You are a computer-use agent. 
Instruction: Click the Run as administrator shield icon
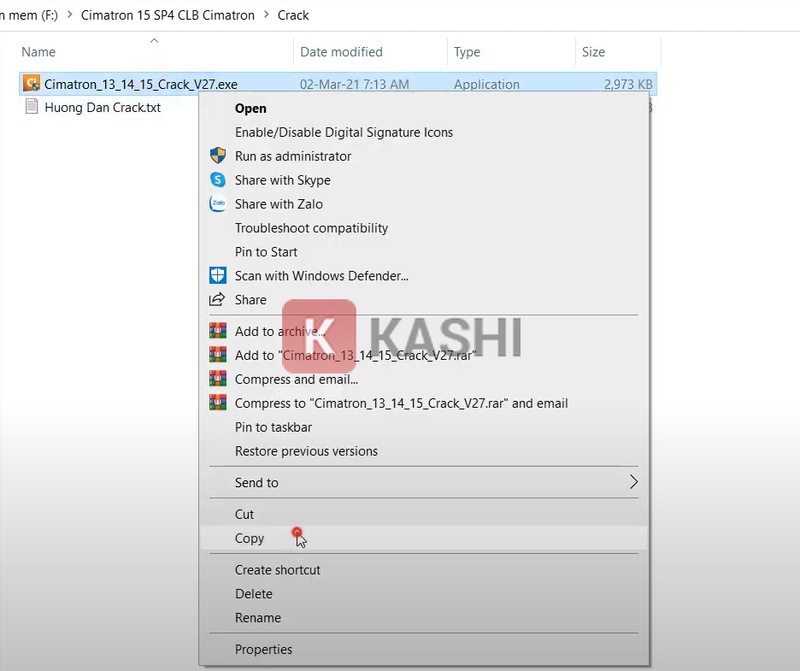click(x=218, y=156)
